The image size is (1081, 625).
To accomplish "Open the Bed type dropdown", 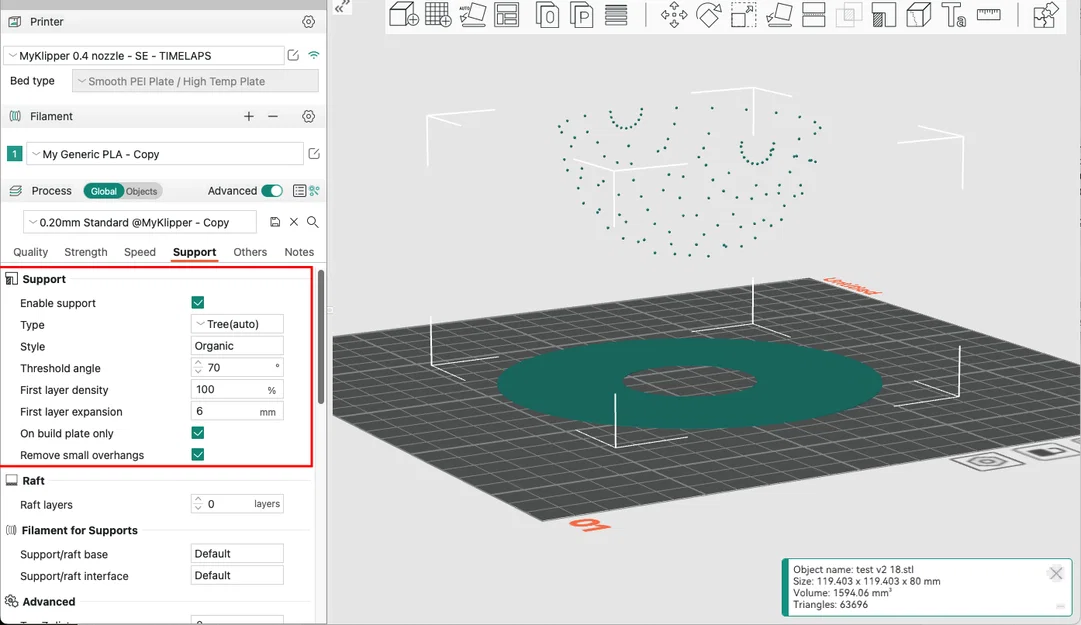I will coord(195,81).
